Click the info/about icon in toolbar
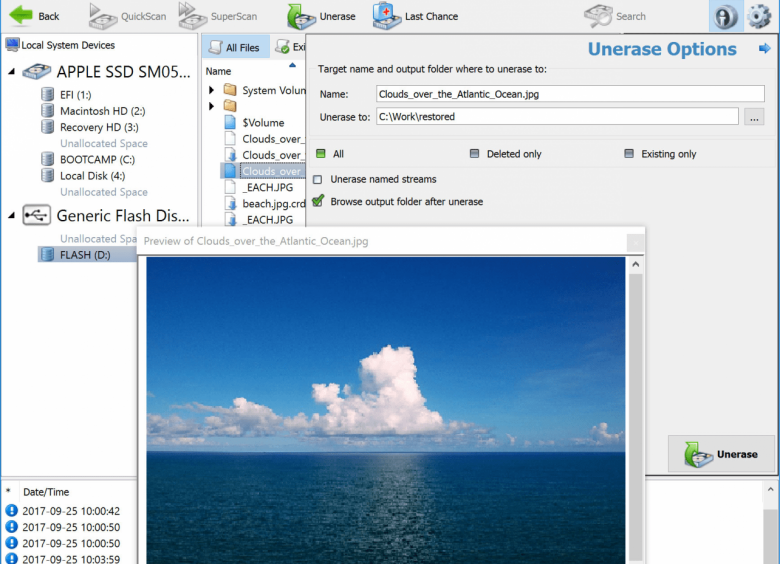The width and height of the screenshot is (780, 564). click(725, 17)
